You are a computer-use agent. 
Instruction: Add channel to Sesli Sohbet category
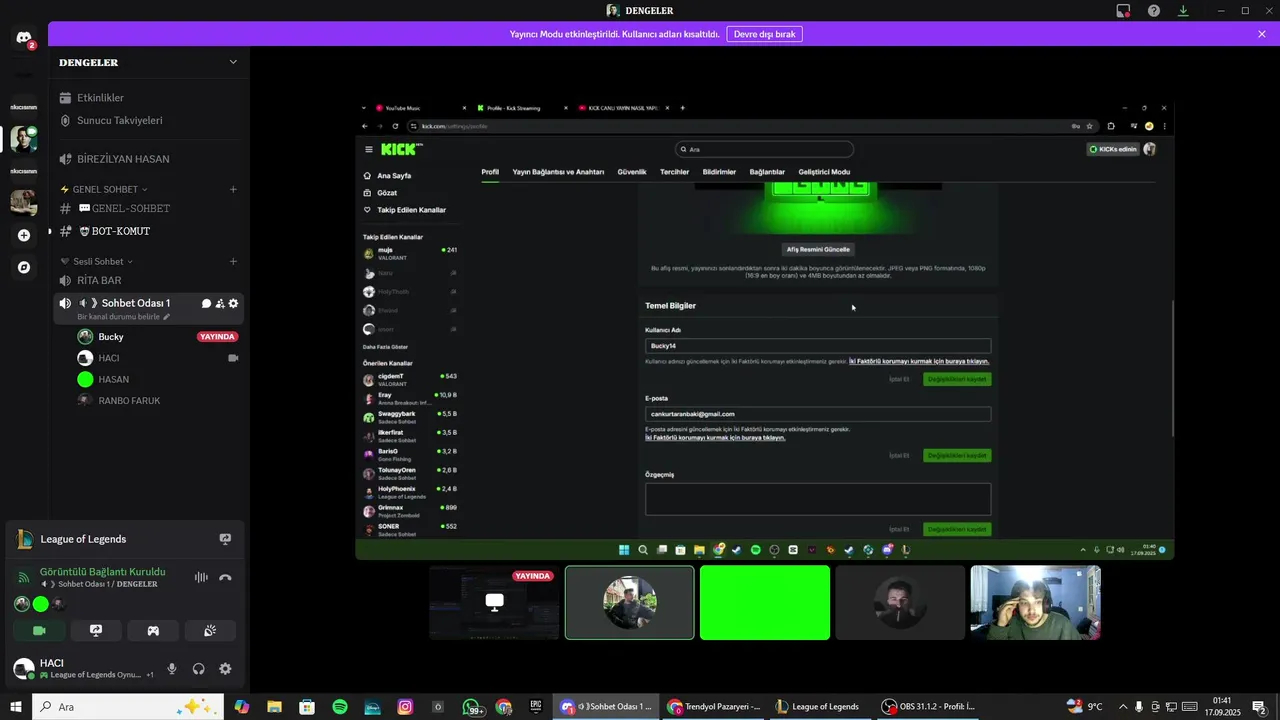pyautogui.click(x=233, y=261)
